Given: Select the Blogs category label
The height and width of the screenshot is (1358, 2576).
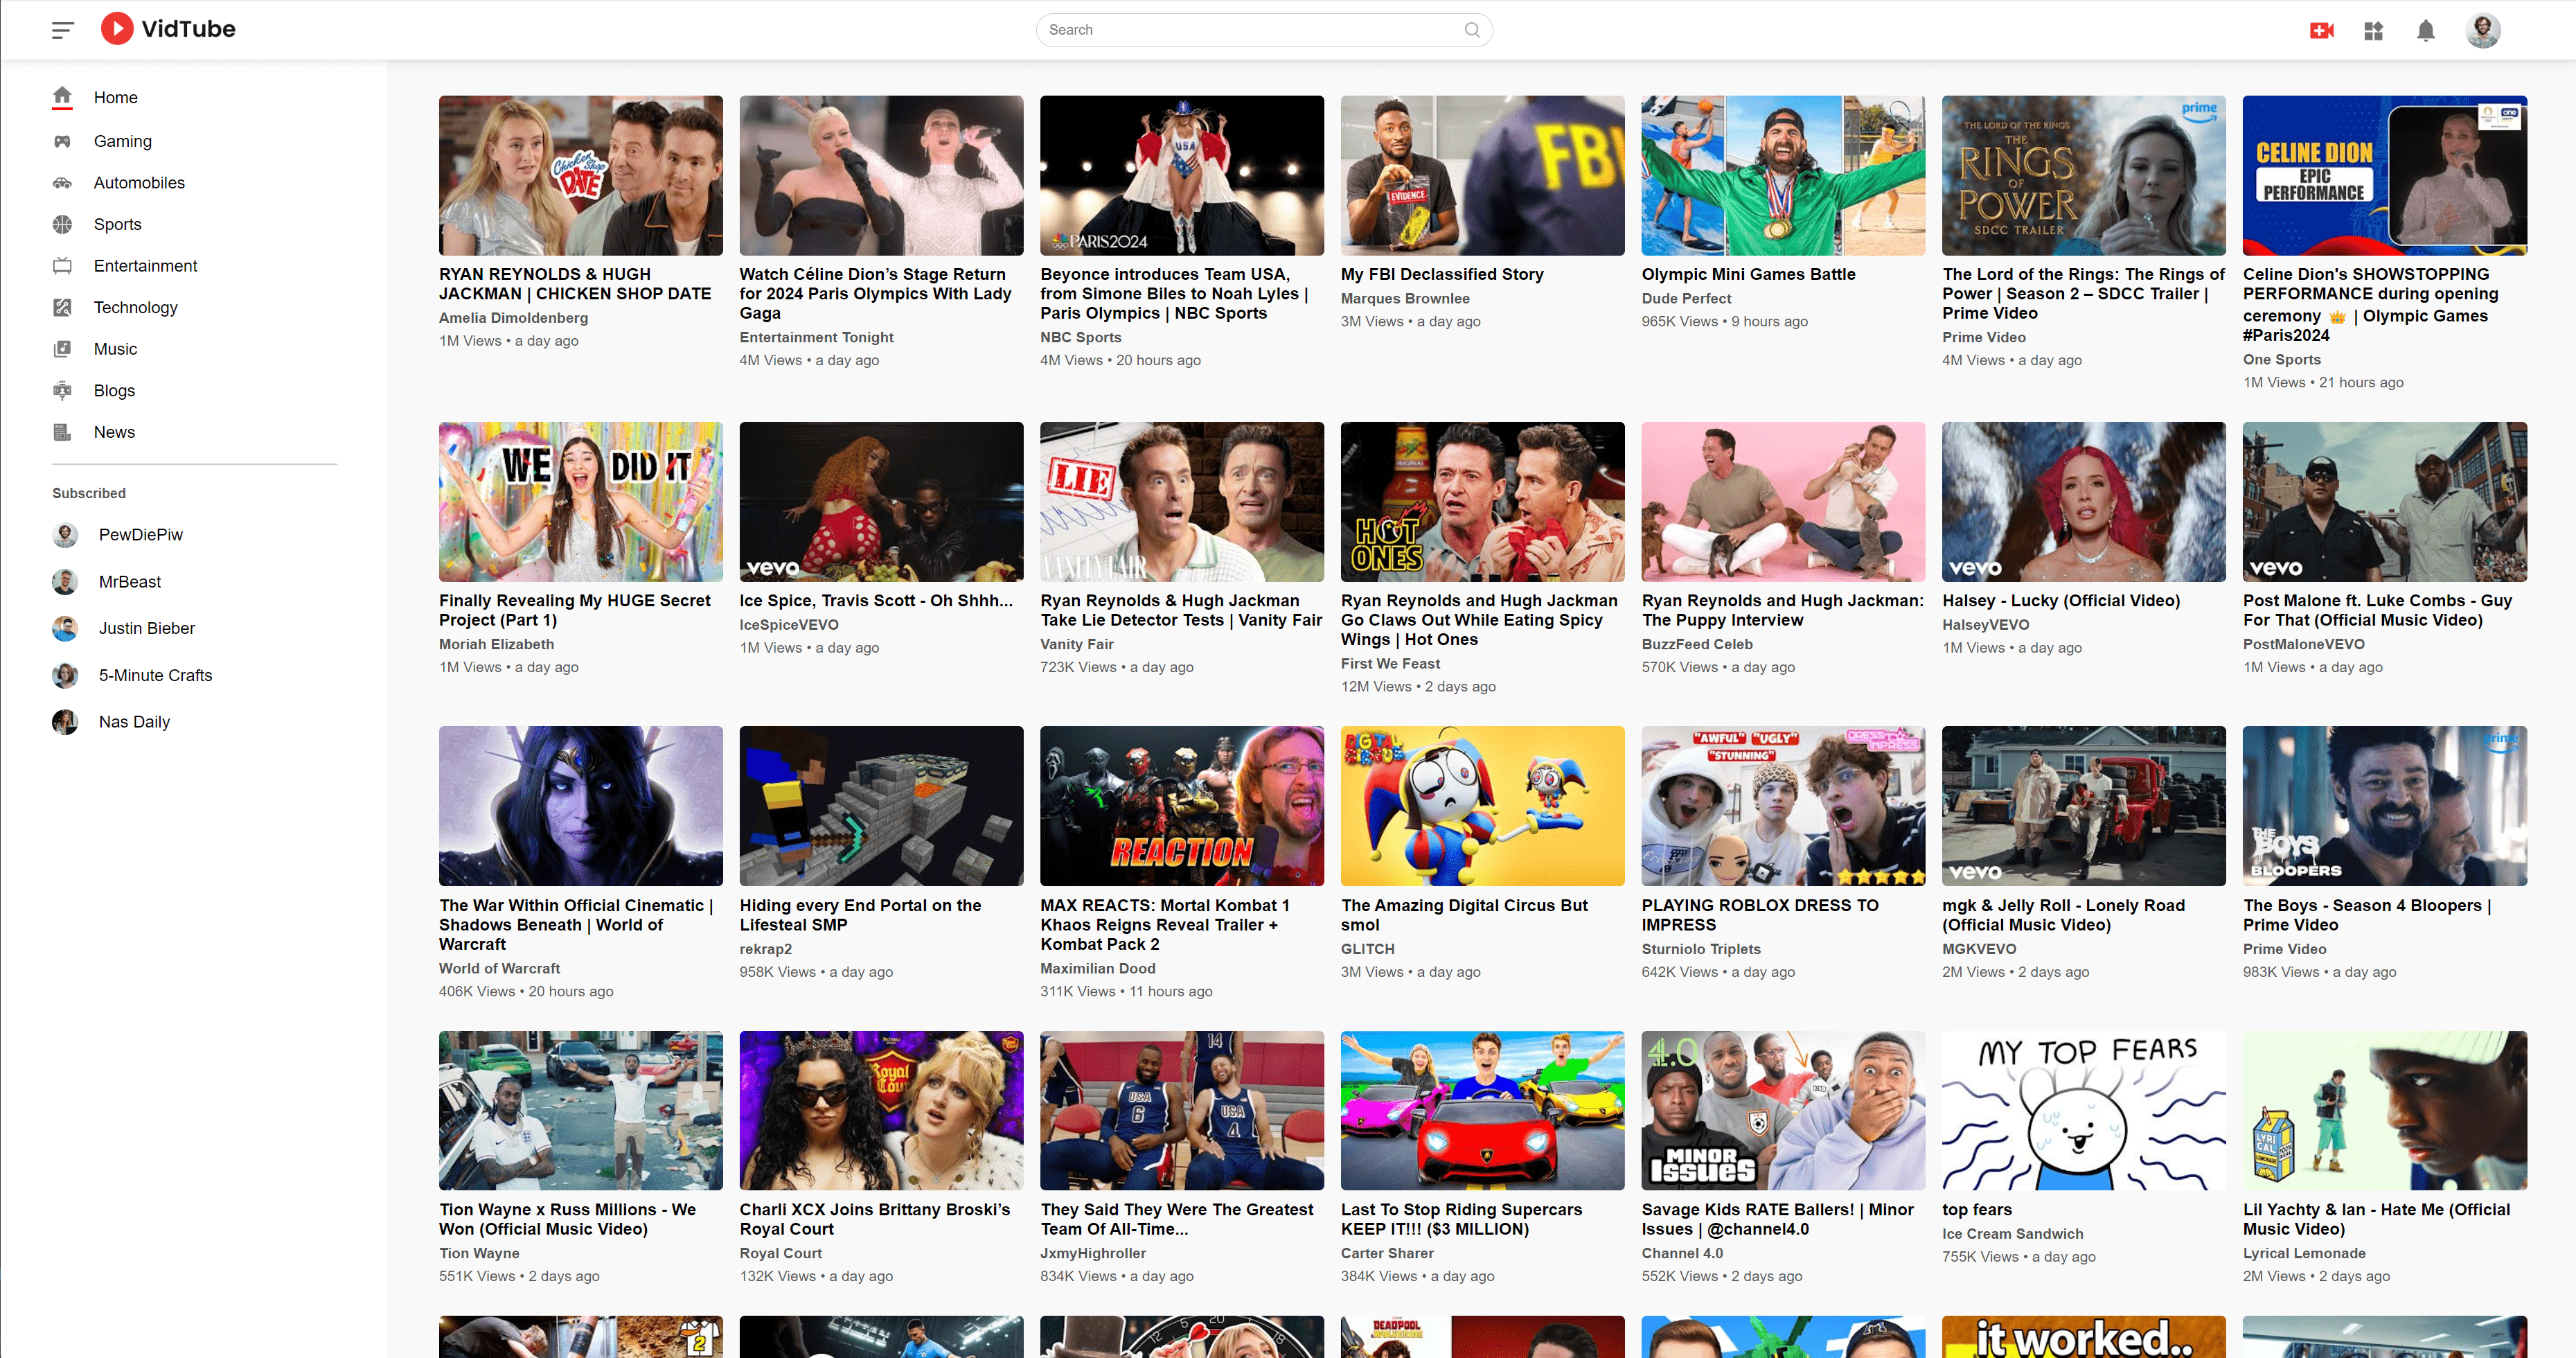Looking at the screenshot, I should click(x=115, y=390).
